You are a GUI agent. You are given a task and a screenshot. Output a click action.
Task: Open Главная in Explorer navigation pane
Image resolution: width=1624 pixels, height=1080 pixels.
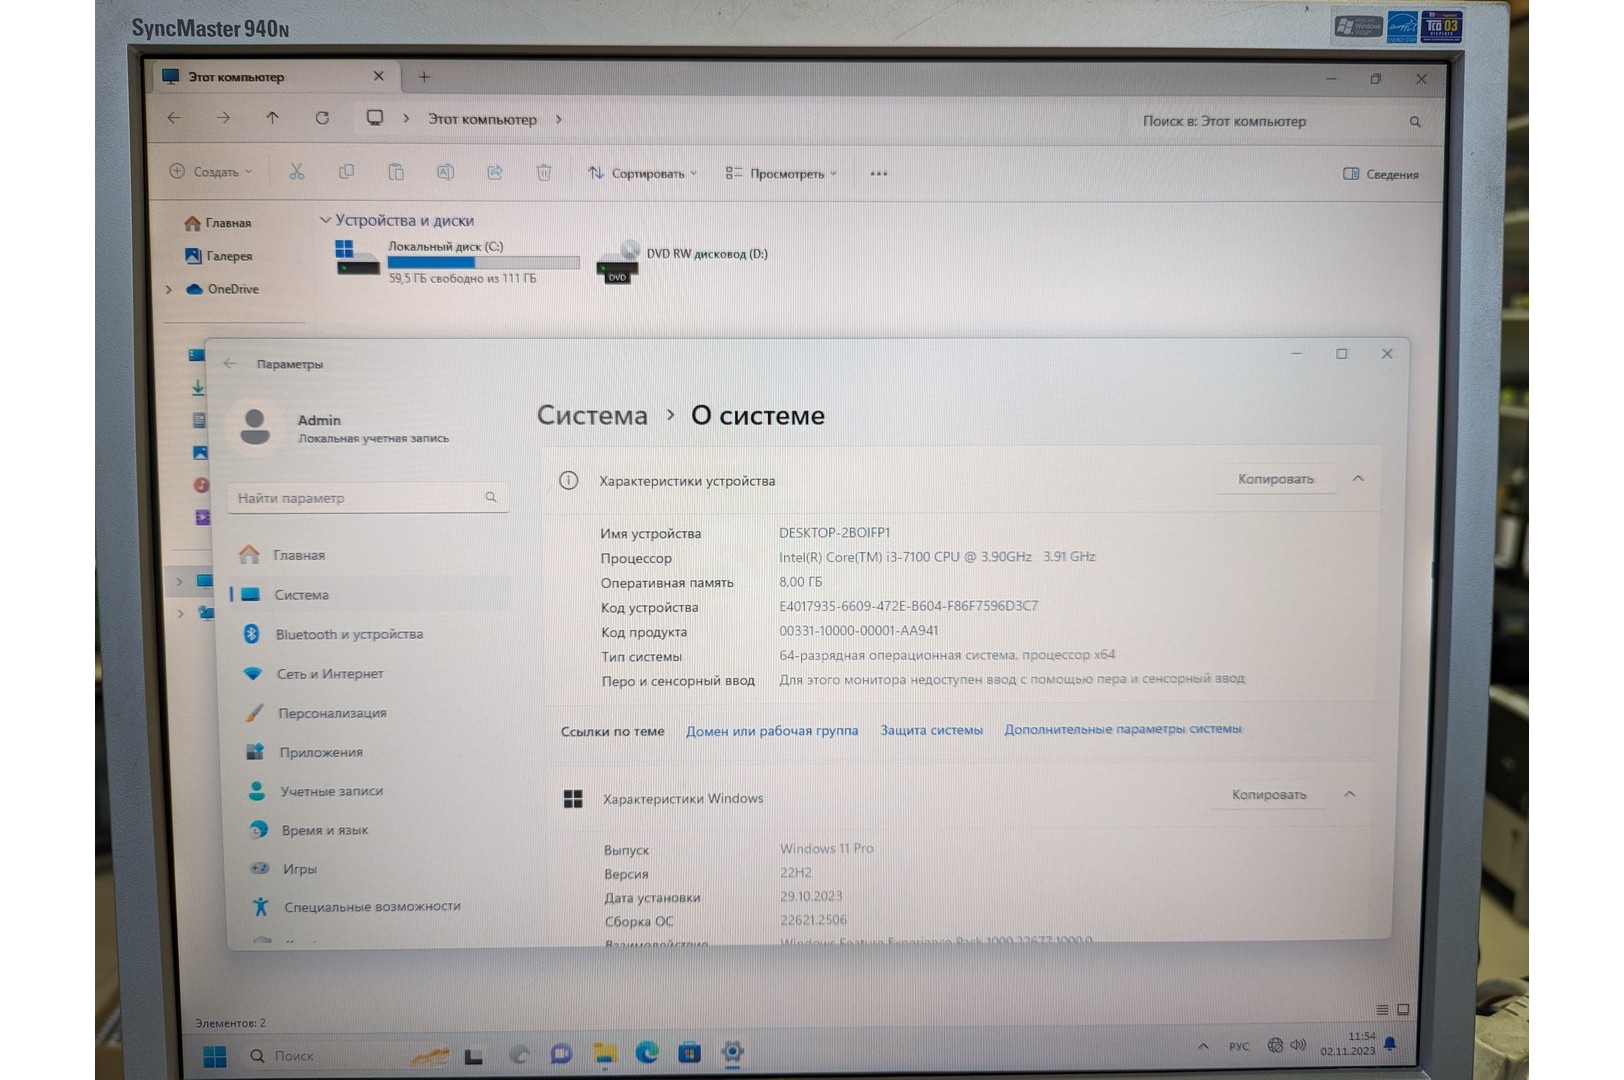click(219, 223)
